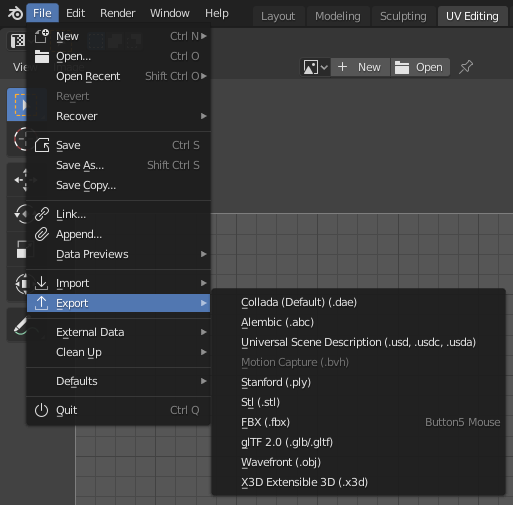This screenshot has height=505, width=513.
Task: Switch to the Sculpting workspace tab
Action: click(x=403, y=16)
